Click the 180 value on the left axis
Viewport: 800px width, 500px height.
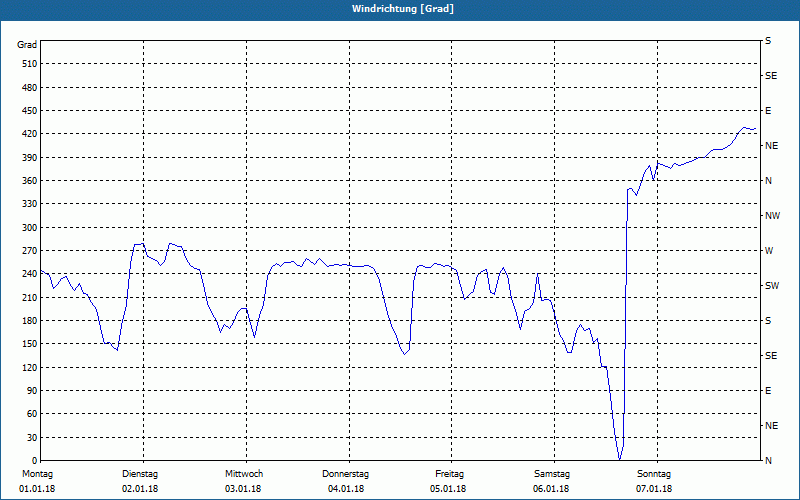click(29, 321)
